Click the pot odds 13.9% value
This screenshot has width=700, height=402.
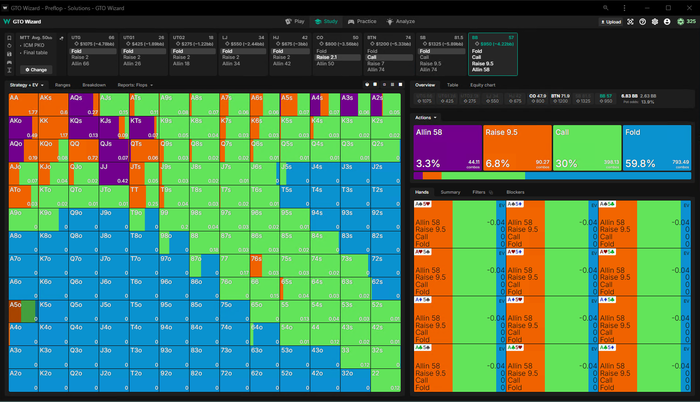(647, 102)
